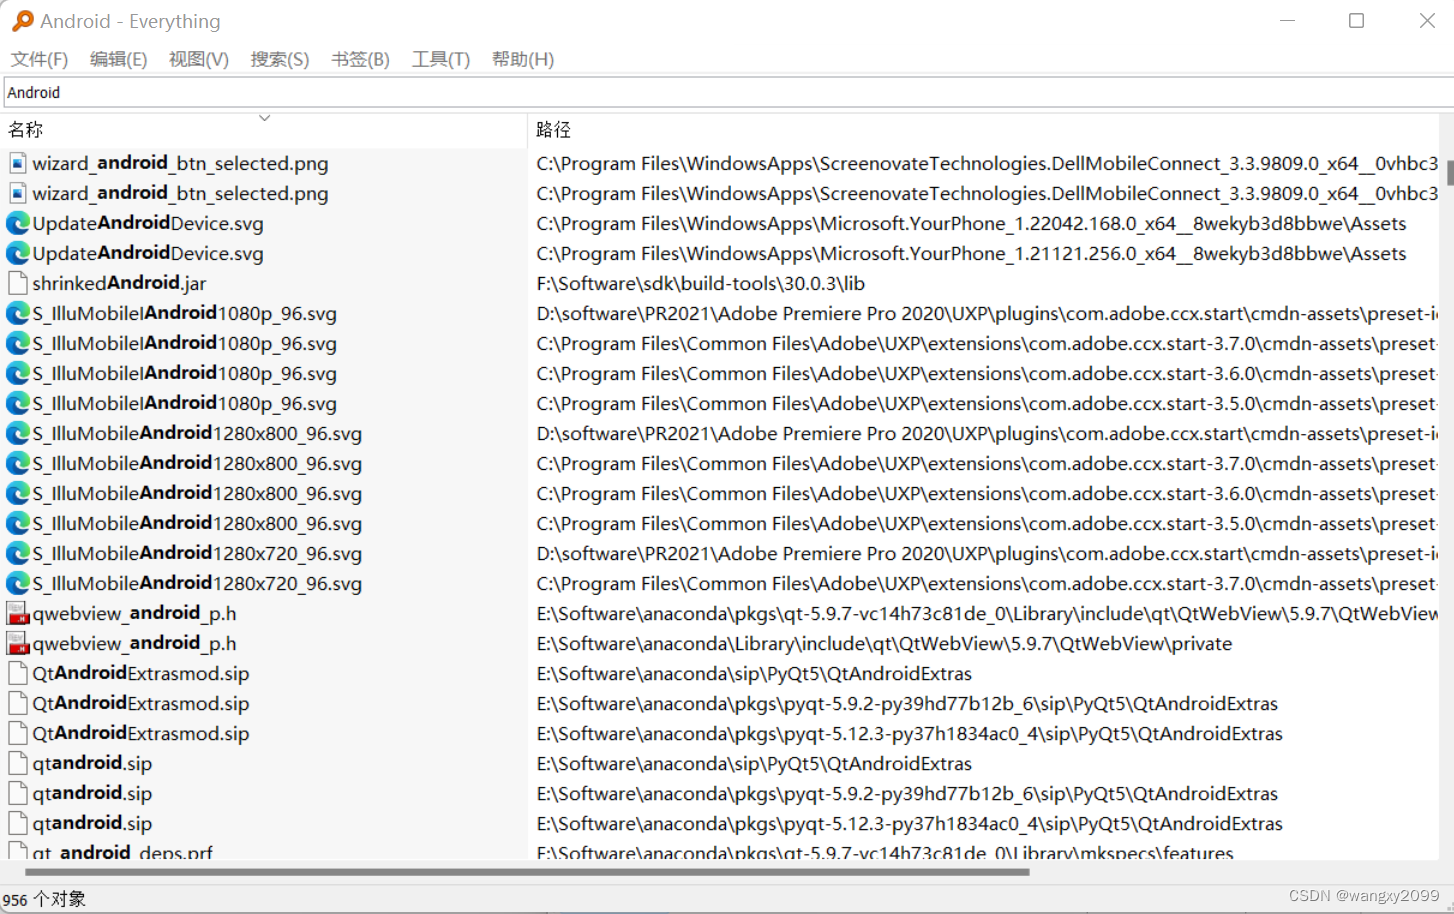Viewport: 1454px width, 914px height.
Task: Select name S_IlluMobileAndroid1280x800_96.svg in ccx.start-3.5.0 row
Action: [197, 523]
